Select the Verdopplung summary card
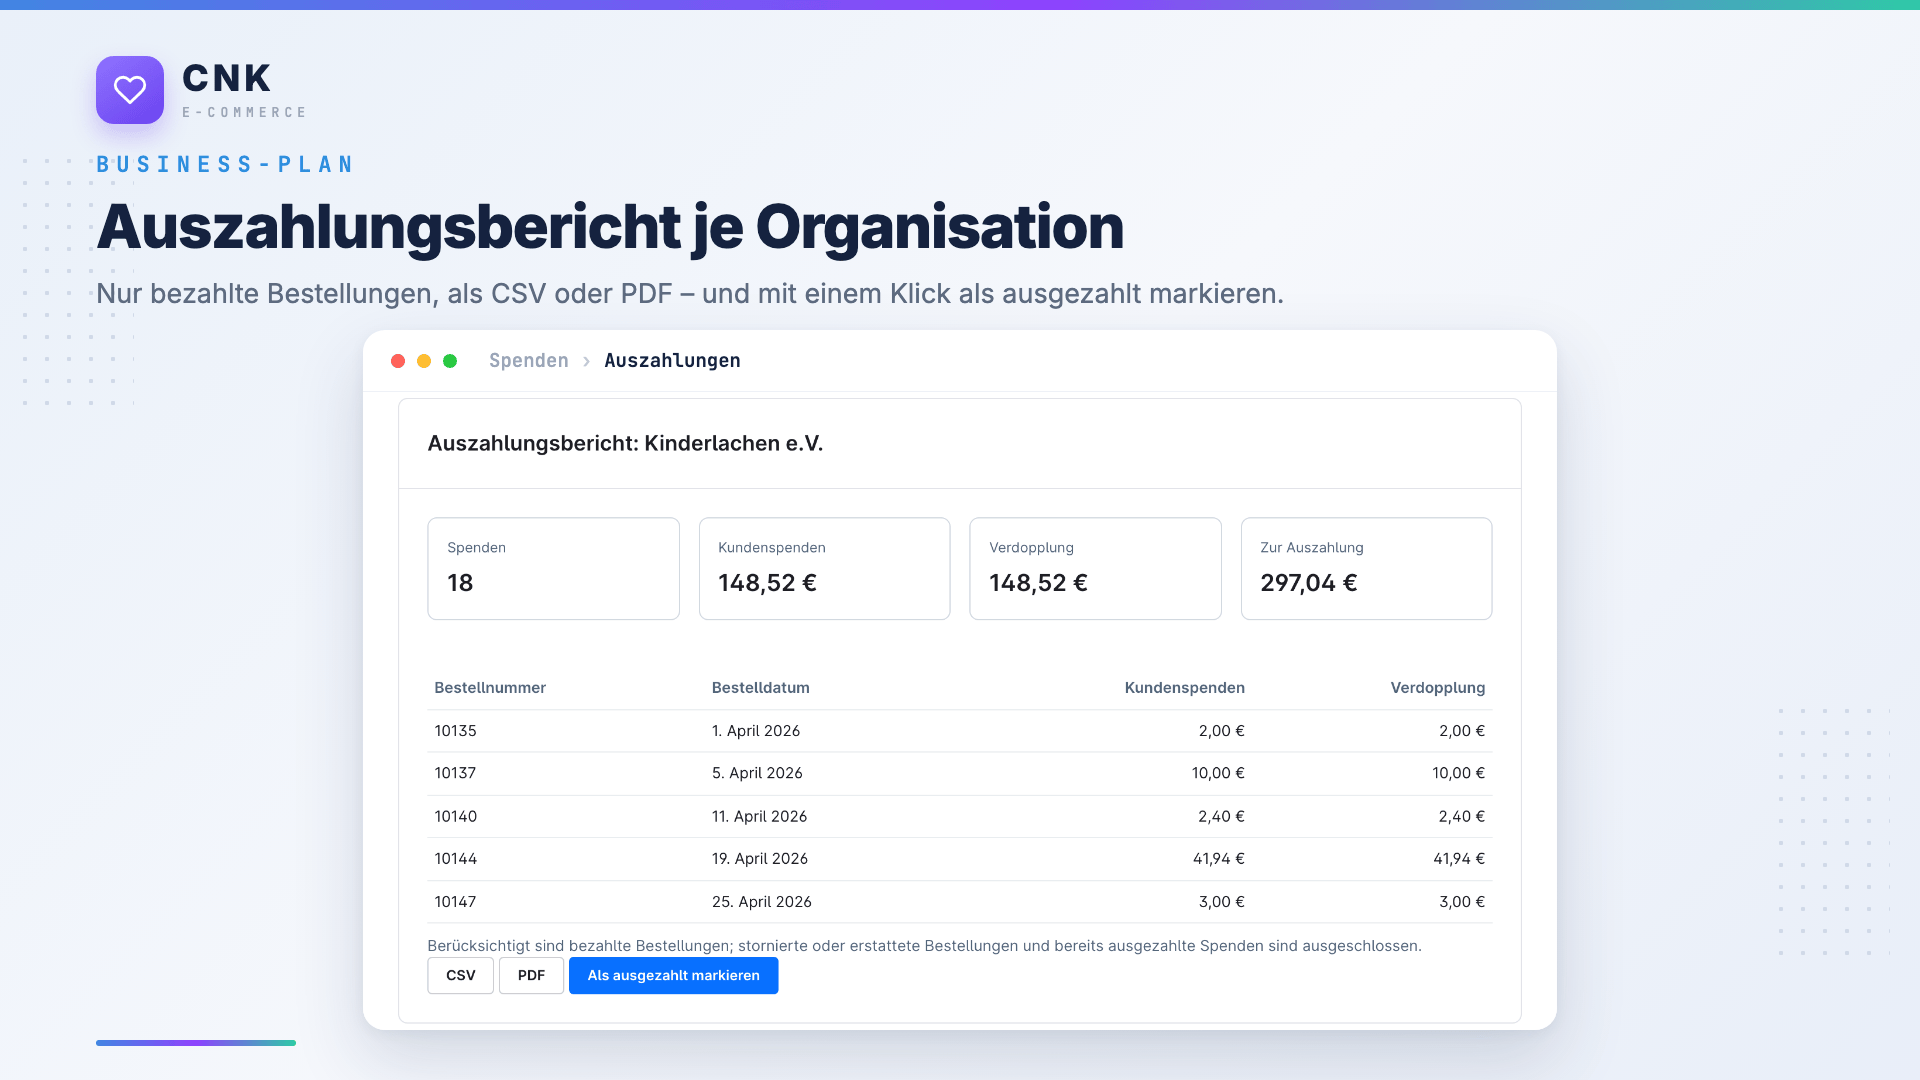This screenshot has height=1080, width=1920. tap(1095, 568)
